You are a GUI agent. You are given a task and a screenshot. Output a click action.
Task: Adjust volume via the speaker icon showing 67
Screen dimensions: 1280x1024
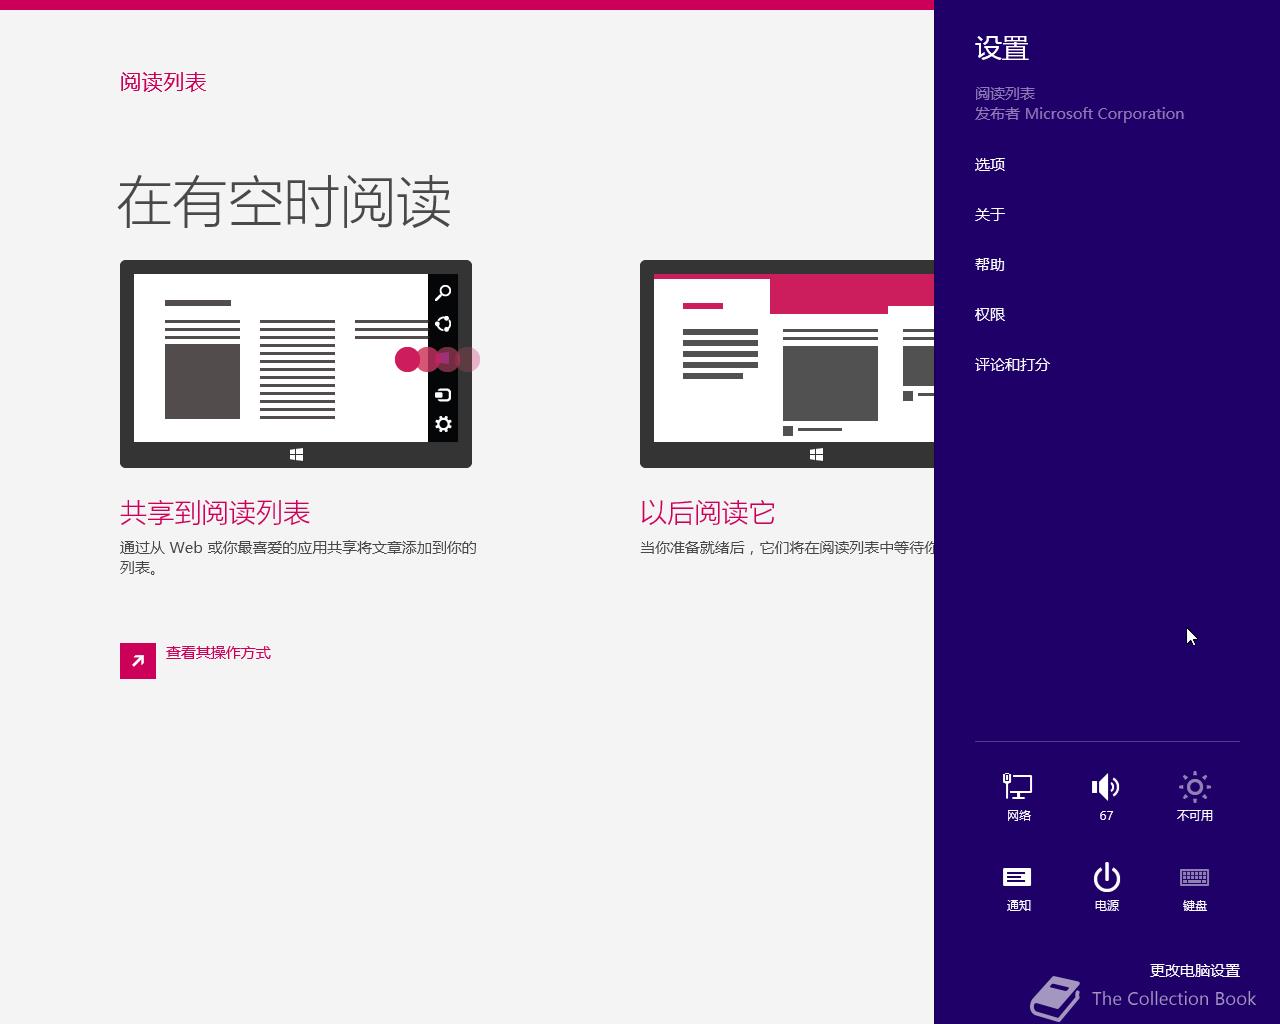[x=1106, y=796]
